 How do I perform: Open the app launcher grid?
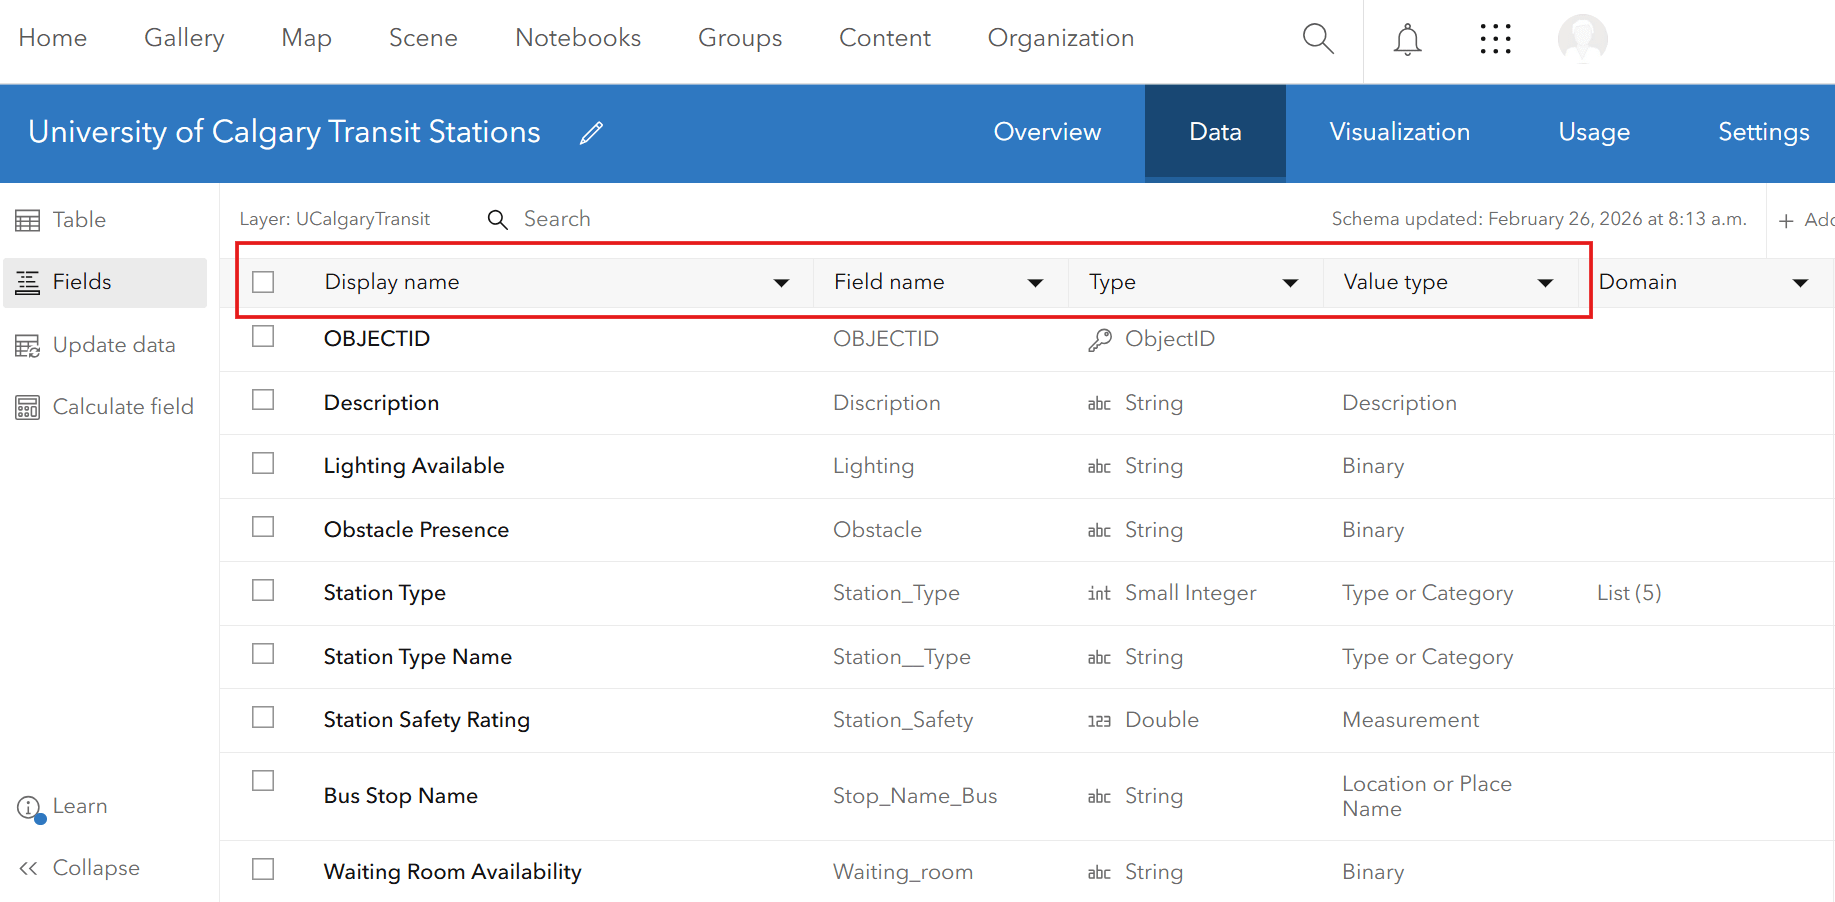pos(1495,39)
